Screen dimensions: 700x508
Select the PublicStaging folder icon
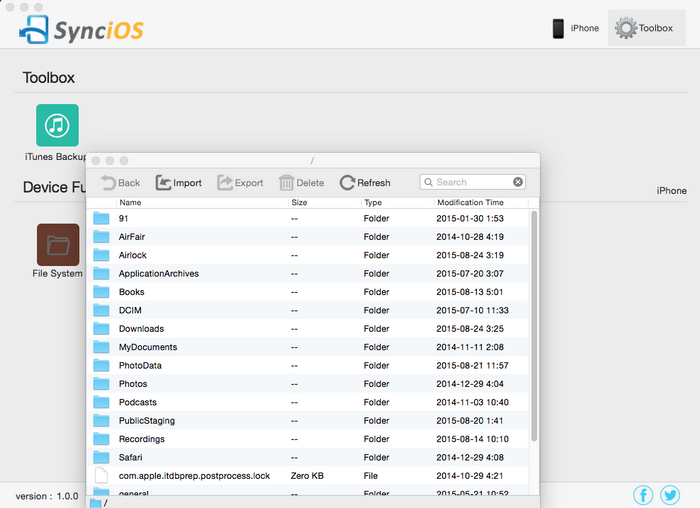pos(101,421)
